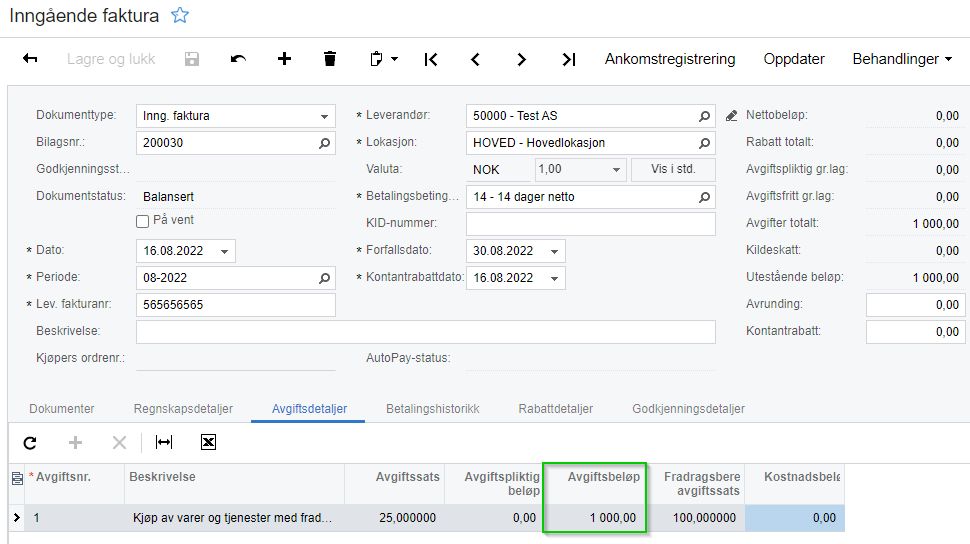Go to the last record
The height and width of the screenshot is (544, 970).
point(569,59)
